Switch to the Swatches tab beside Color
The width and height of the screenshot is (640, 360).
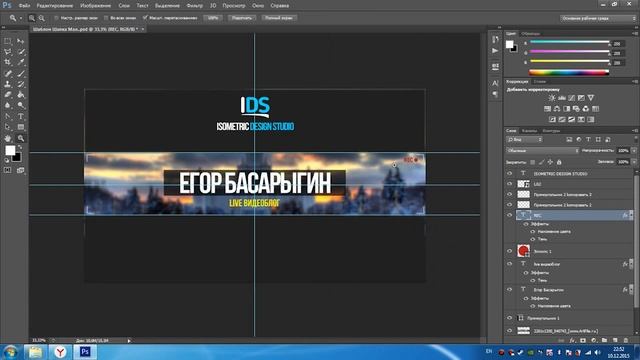[531, 33]
